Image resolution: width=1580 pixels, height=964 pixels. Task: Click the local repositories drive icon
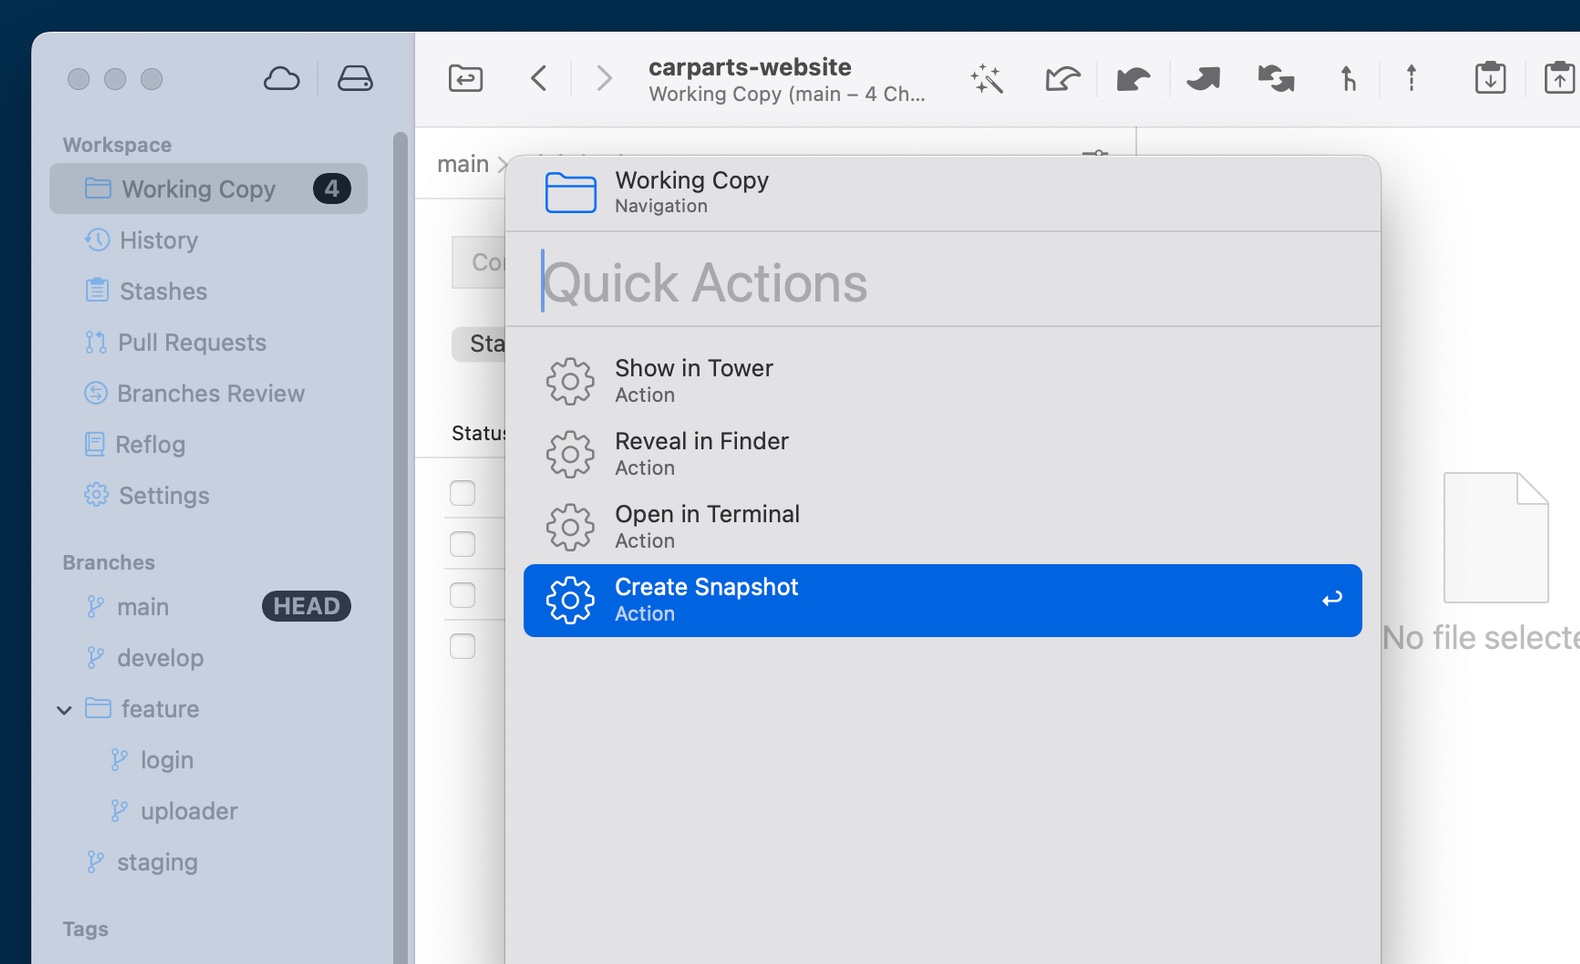355,79
